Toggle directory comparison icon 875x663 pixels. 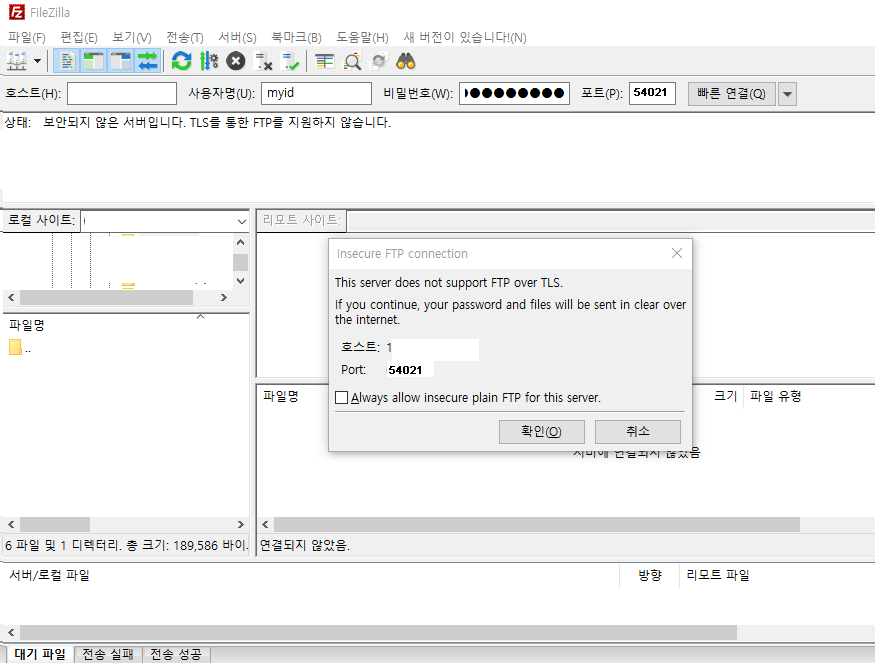(352, 61)
